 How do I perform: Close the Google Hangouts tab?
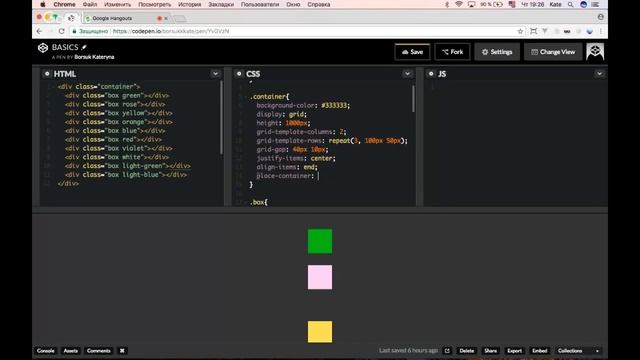[x=166, y=18]
